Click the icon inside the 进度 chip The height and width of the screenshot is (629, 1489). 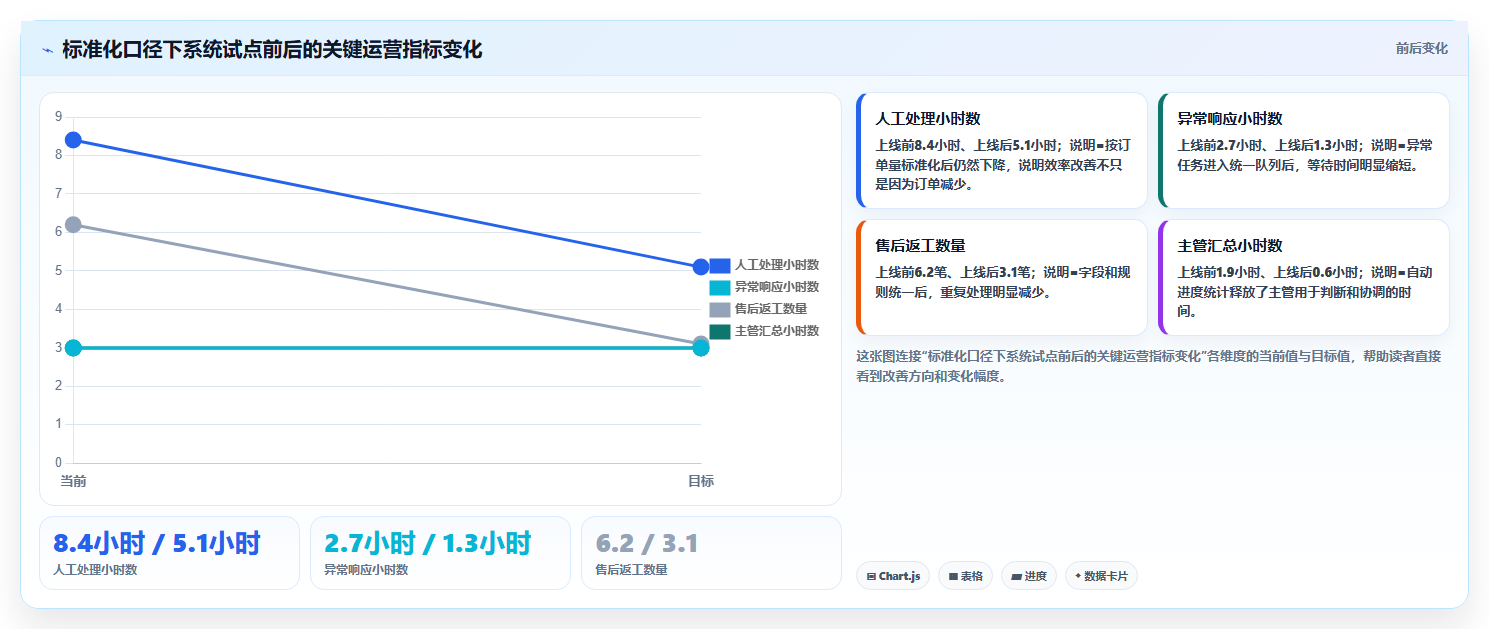1016,577
